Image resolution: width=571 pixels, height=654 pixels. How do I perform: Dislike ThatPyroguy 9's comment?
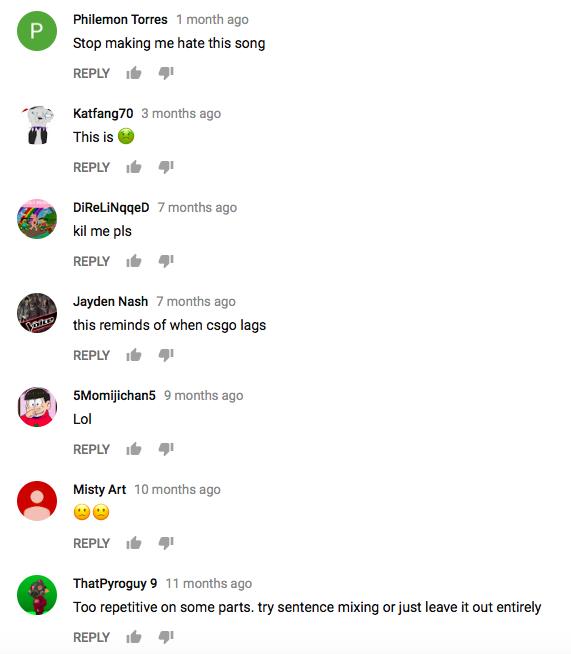(166, 637)
